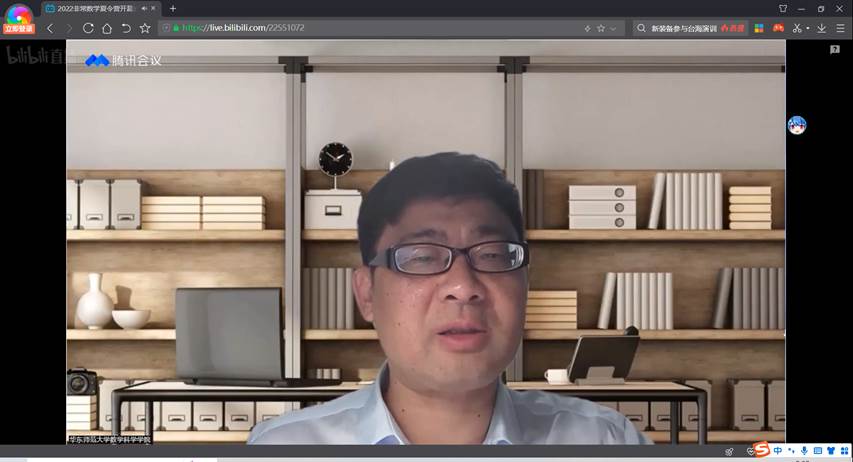Open a new tab with plus button

tap(173, 8)
